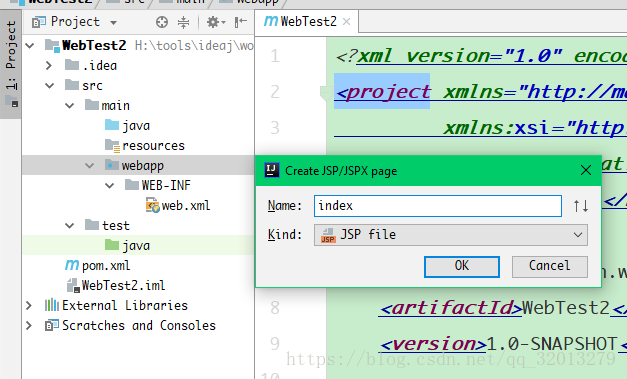
Task: Click the Name input field in dialog
Action: click(438, 206)
